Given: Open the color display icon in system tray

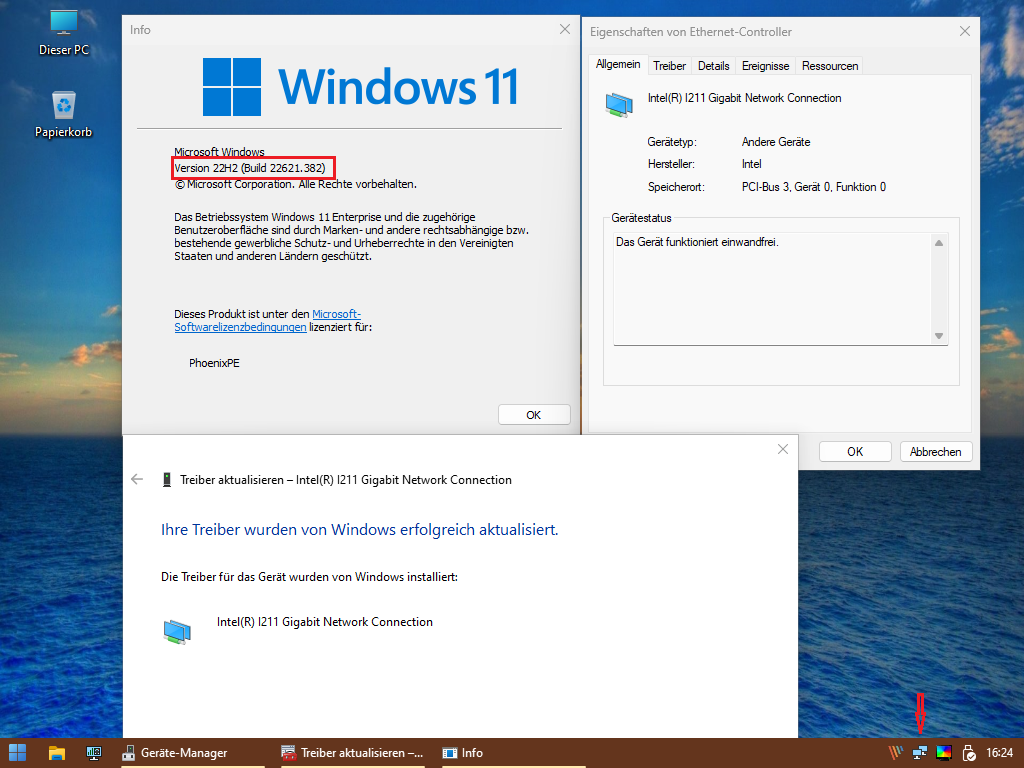Looking at the screenshot, I should pos(943,752).
